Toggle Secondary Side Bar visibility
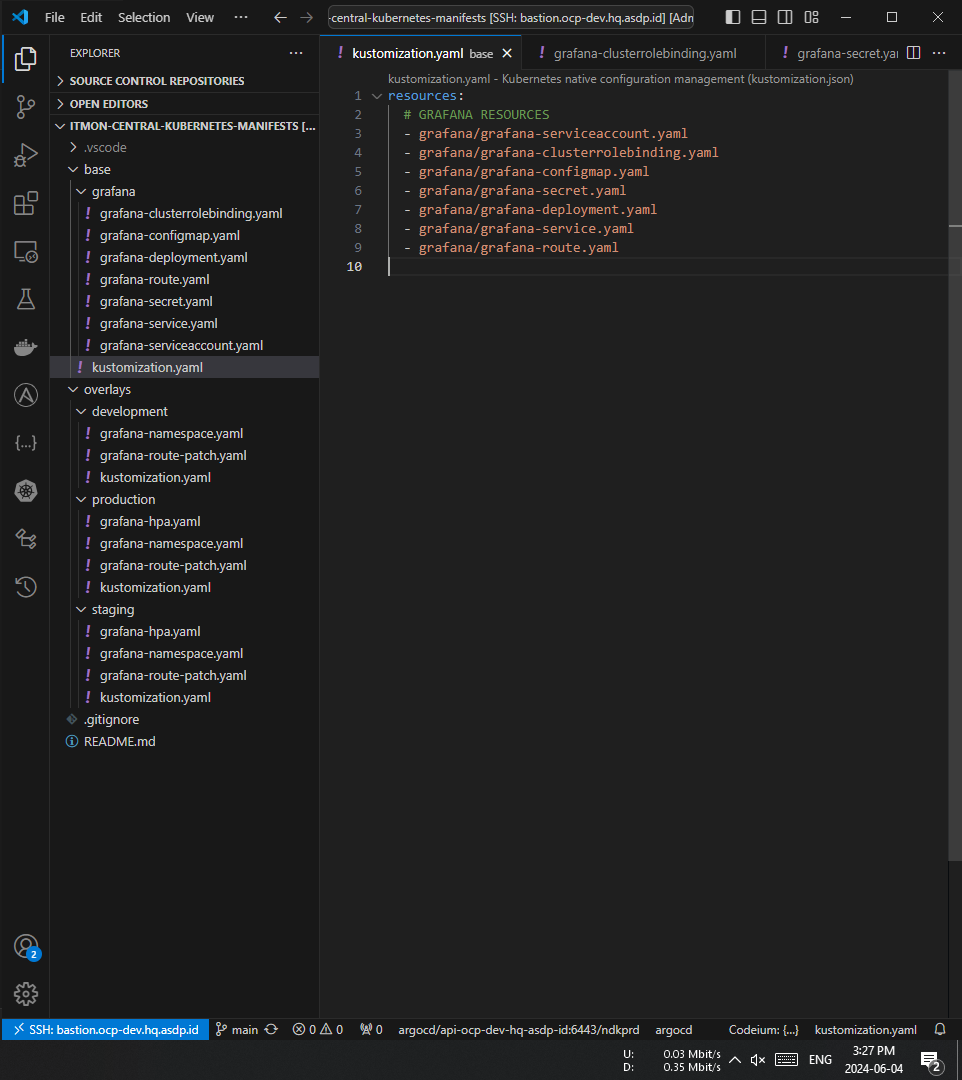The image size is (962, 1080). (785, 17)
